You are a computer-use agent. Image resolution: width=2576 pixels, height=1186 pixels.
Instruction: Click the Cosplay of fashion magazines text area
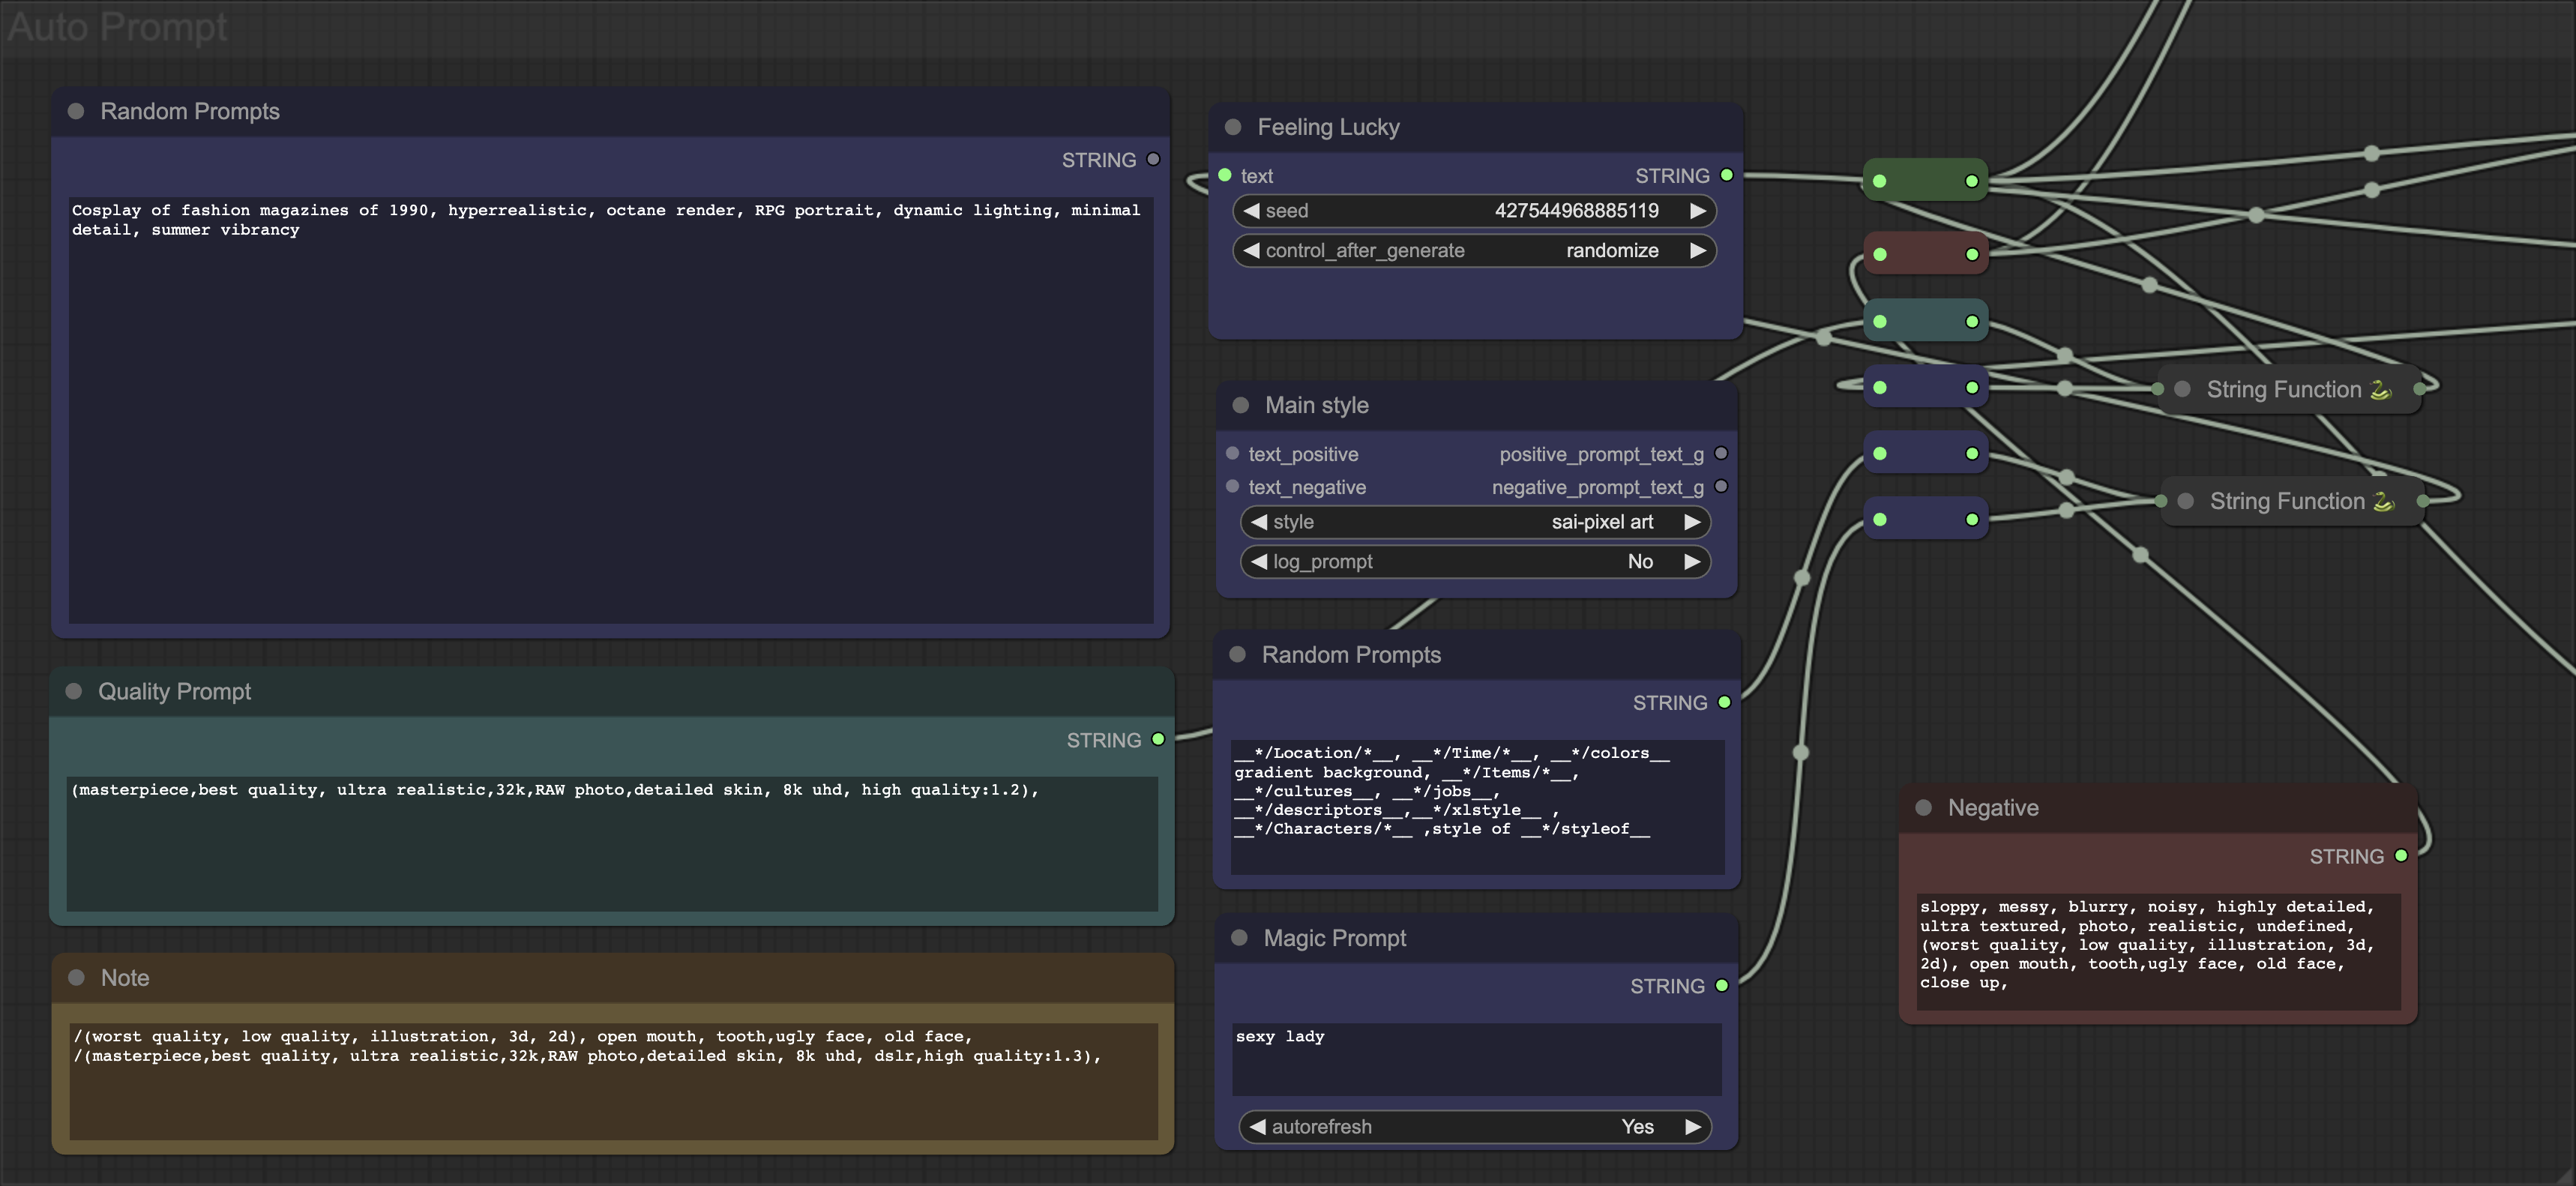pyautogui.click(x=611, y=410)
